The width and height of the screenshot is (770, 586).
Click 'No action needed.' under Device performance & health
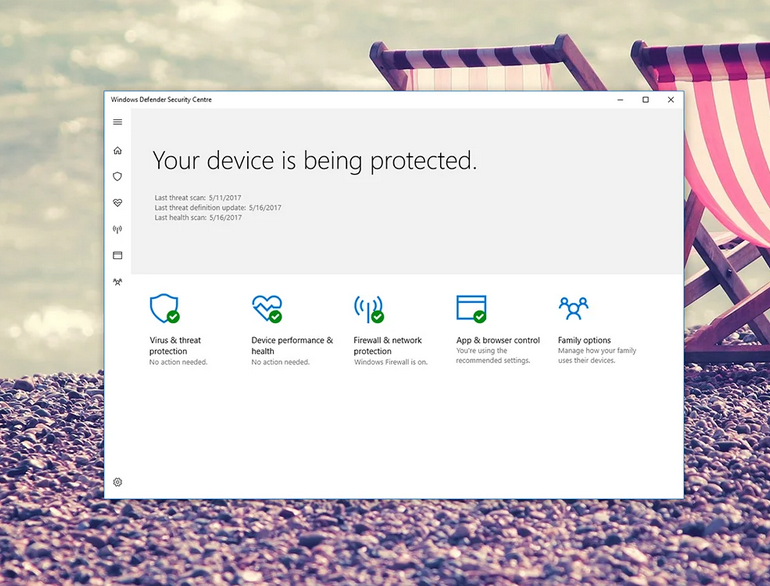pos(280,362)
